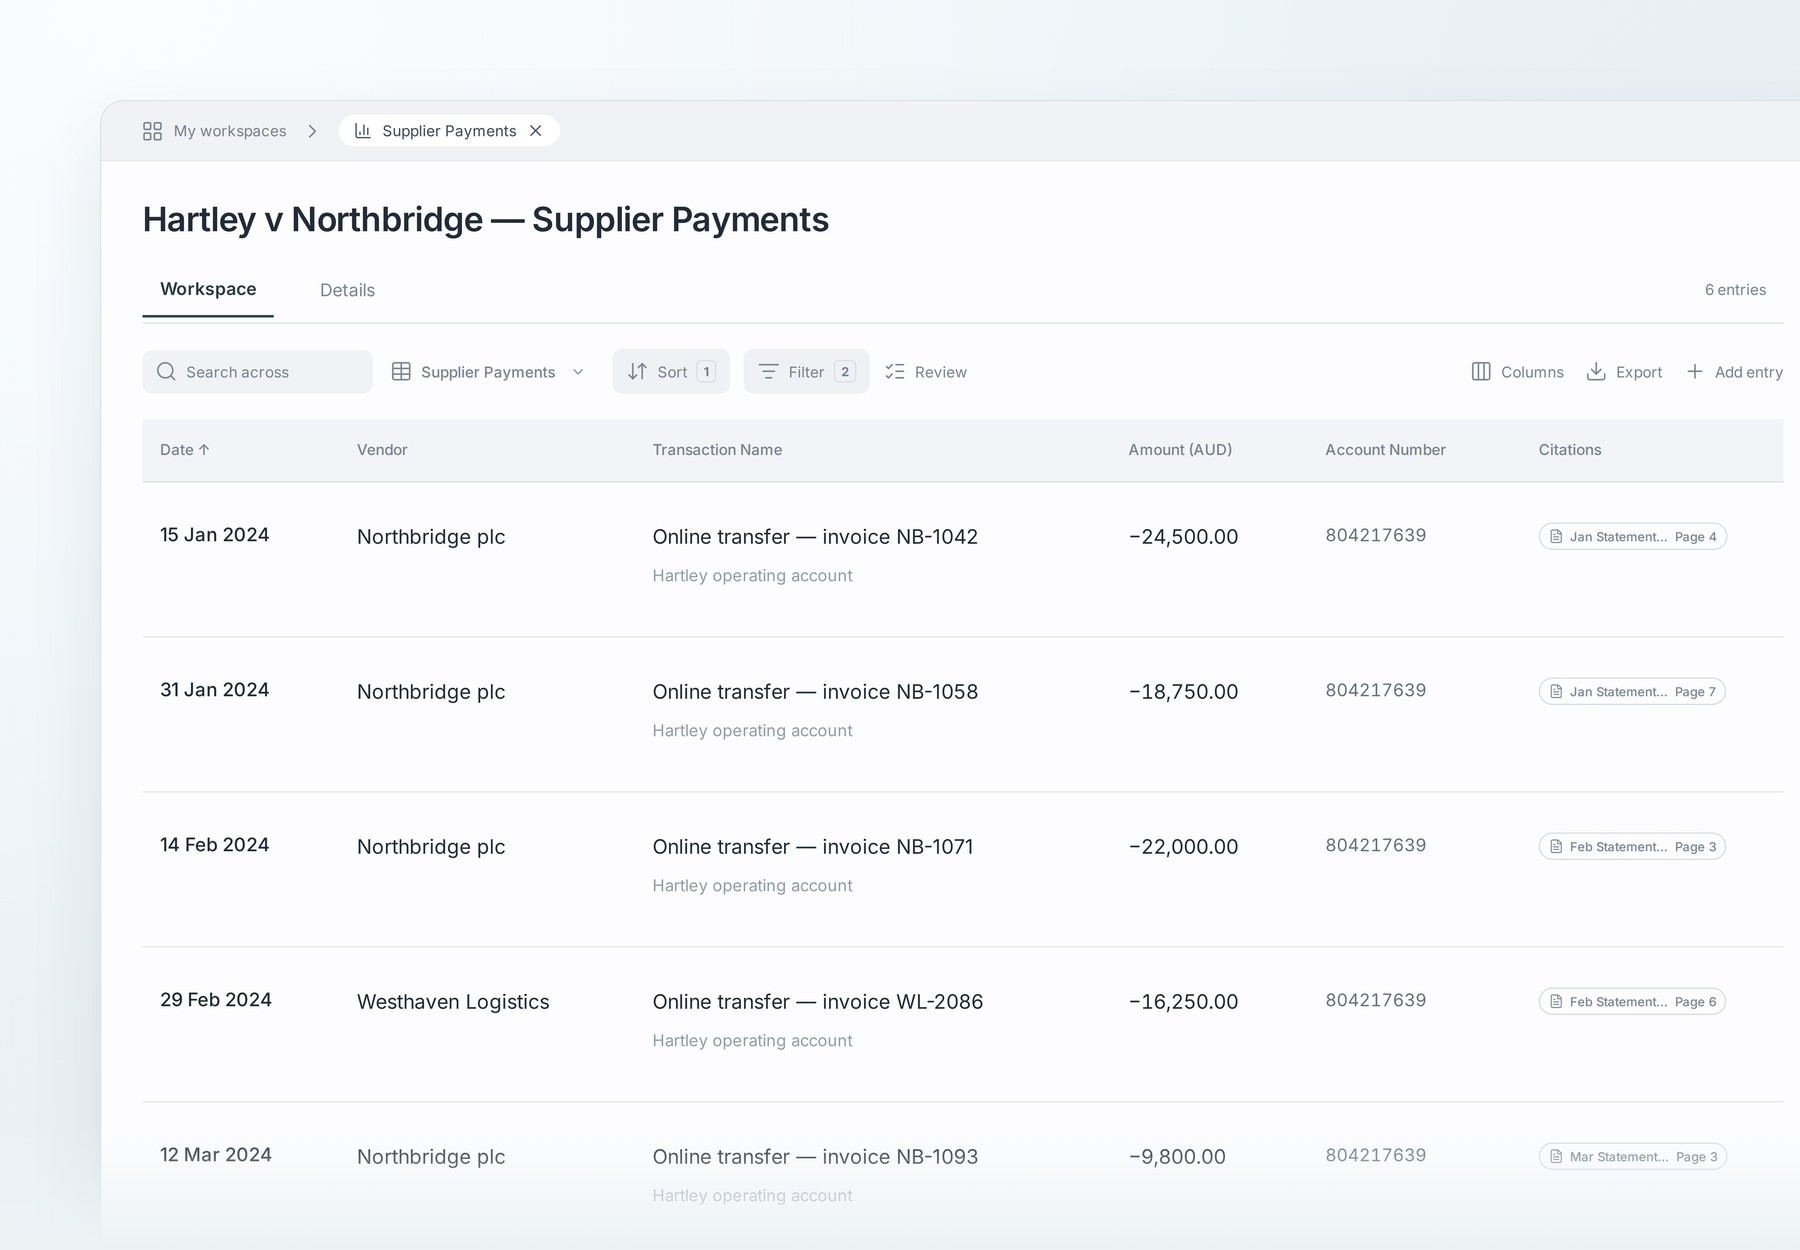Click invoice WL-2086 transaction name
1800x1250 pixels.
(x=818, y=1002)
